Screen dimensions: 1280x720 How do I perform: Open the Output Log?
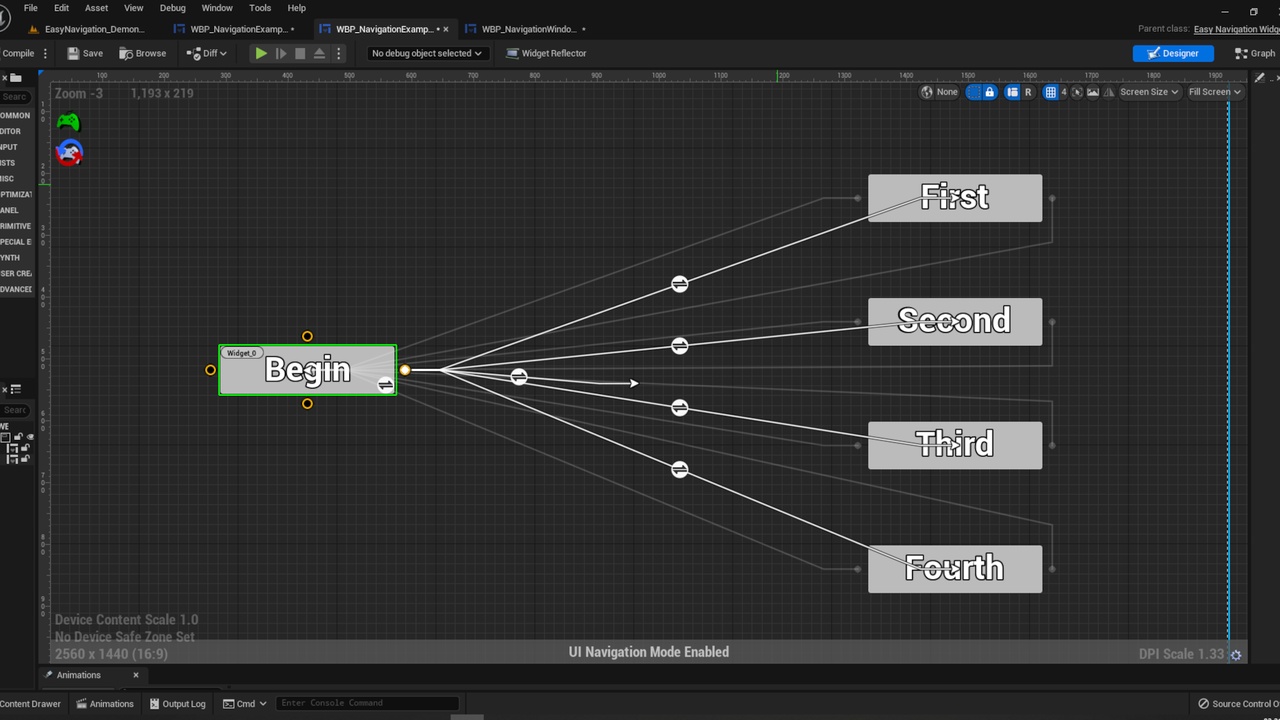[177, 704]
